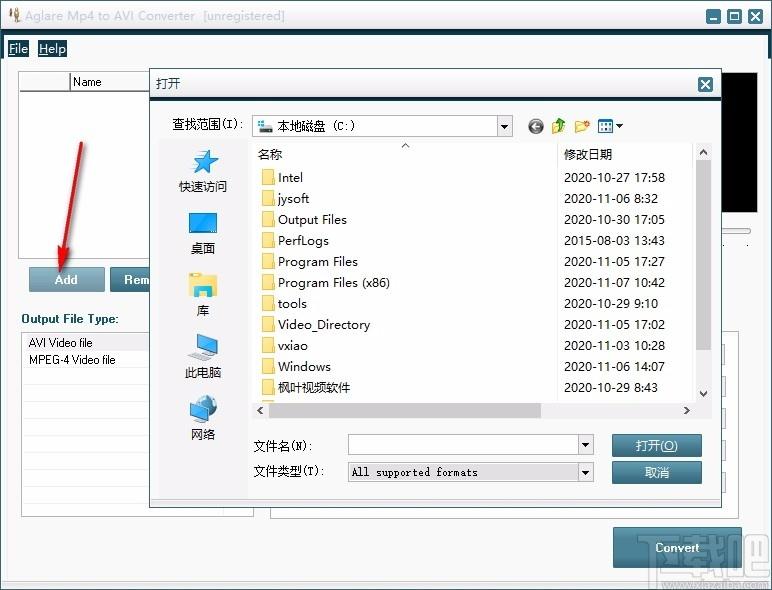Select the Program Files folder name

click(318, 262)
